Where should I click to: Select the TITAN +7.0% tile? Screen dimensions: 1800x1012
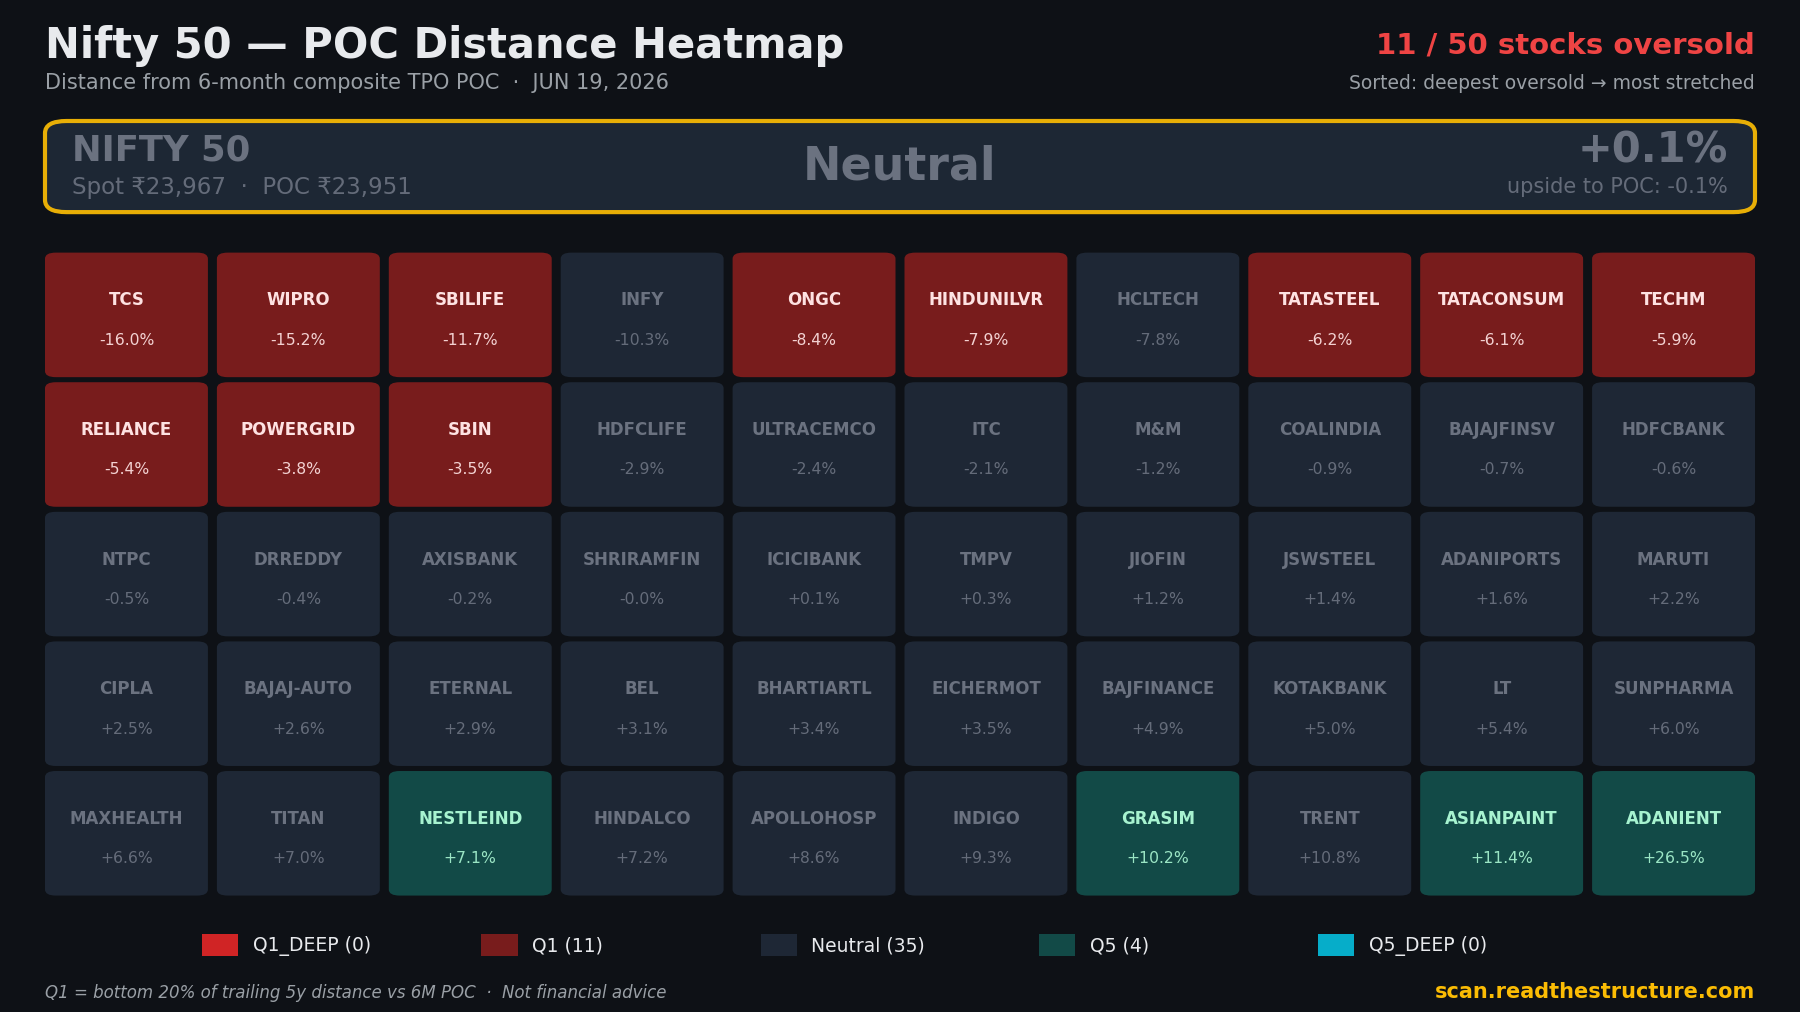(x=298, y=833)
